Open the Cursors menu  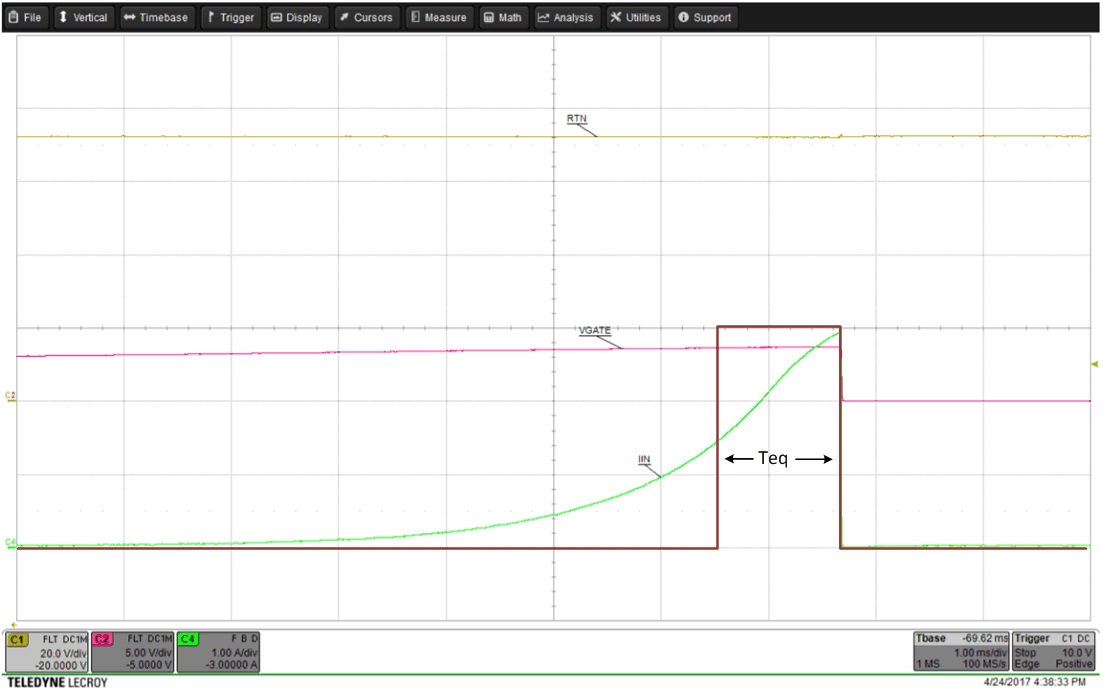(x=366, y=17)
